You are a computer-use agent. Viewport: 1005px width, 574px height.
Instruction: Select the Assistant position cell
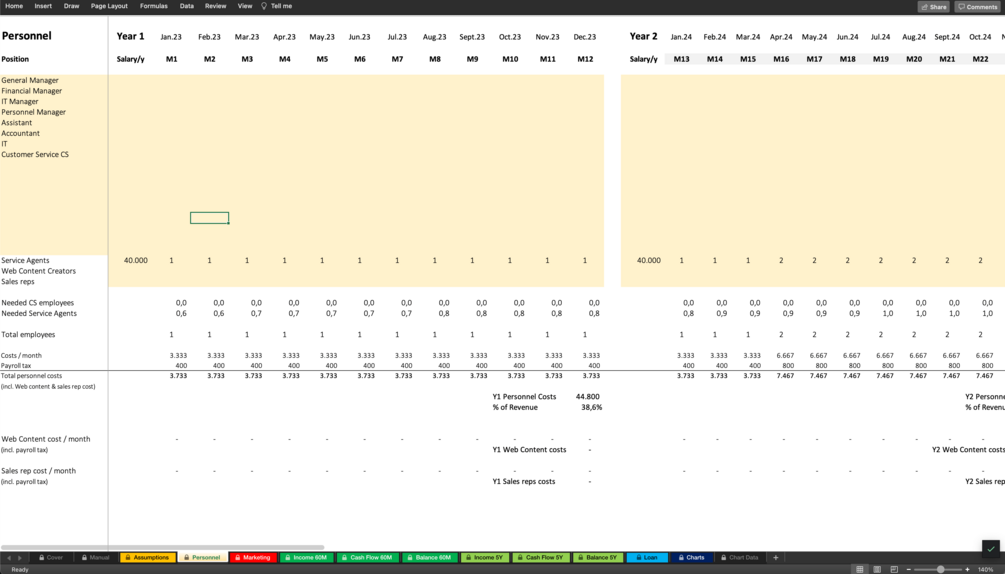click(x=17, y=122)
